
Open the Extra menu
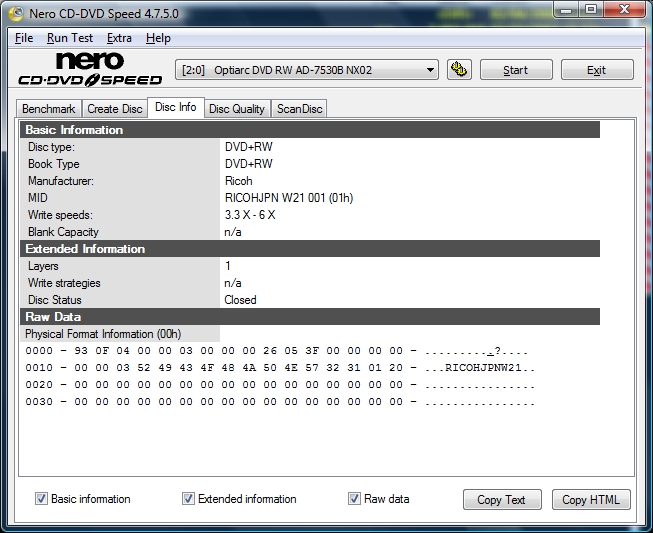(119, 38)
